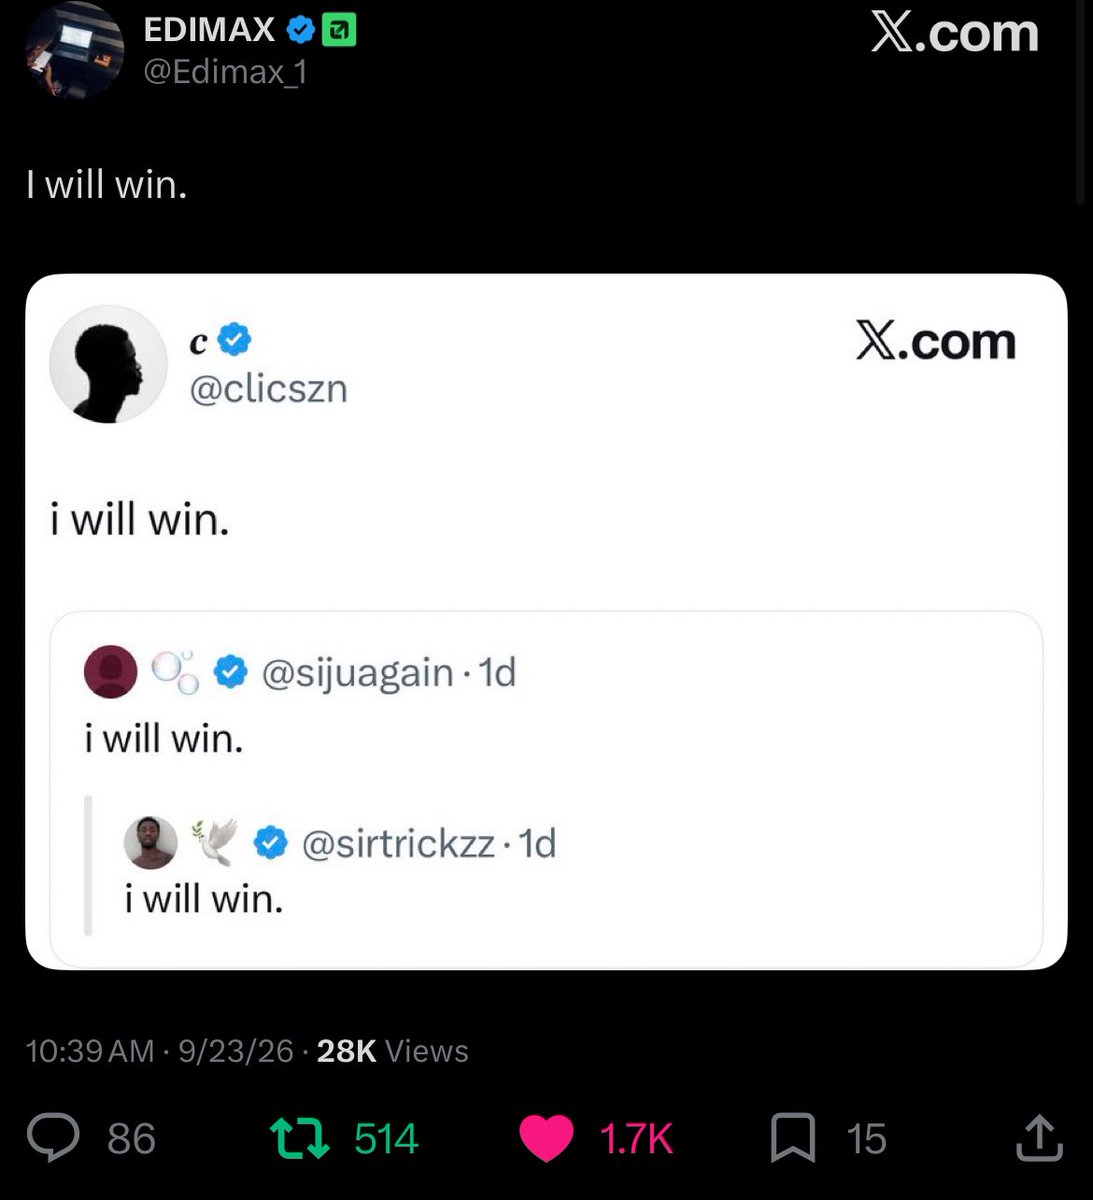
Task: Toggle the bookmark icon
Action: pos(793,1139)
